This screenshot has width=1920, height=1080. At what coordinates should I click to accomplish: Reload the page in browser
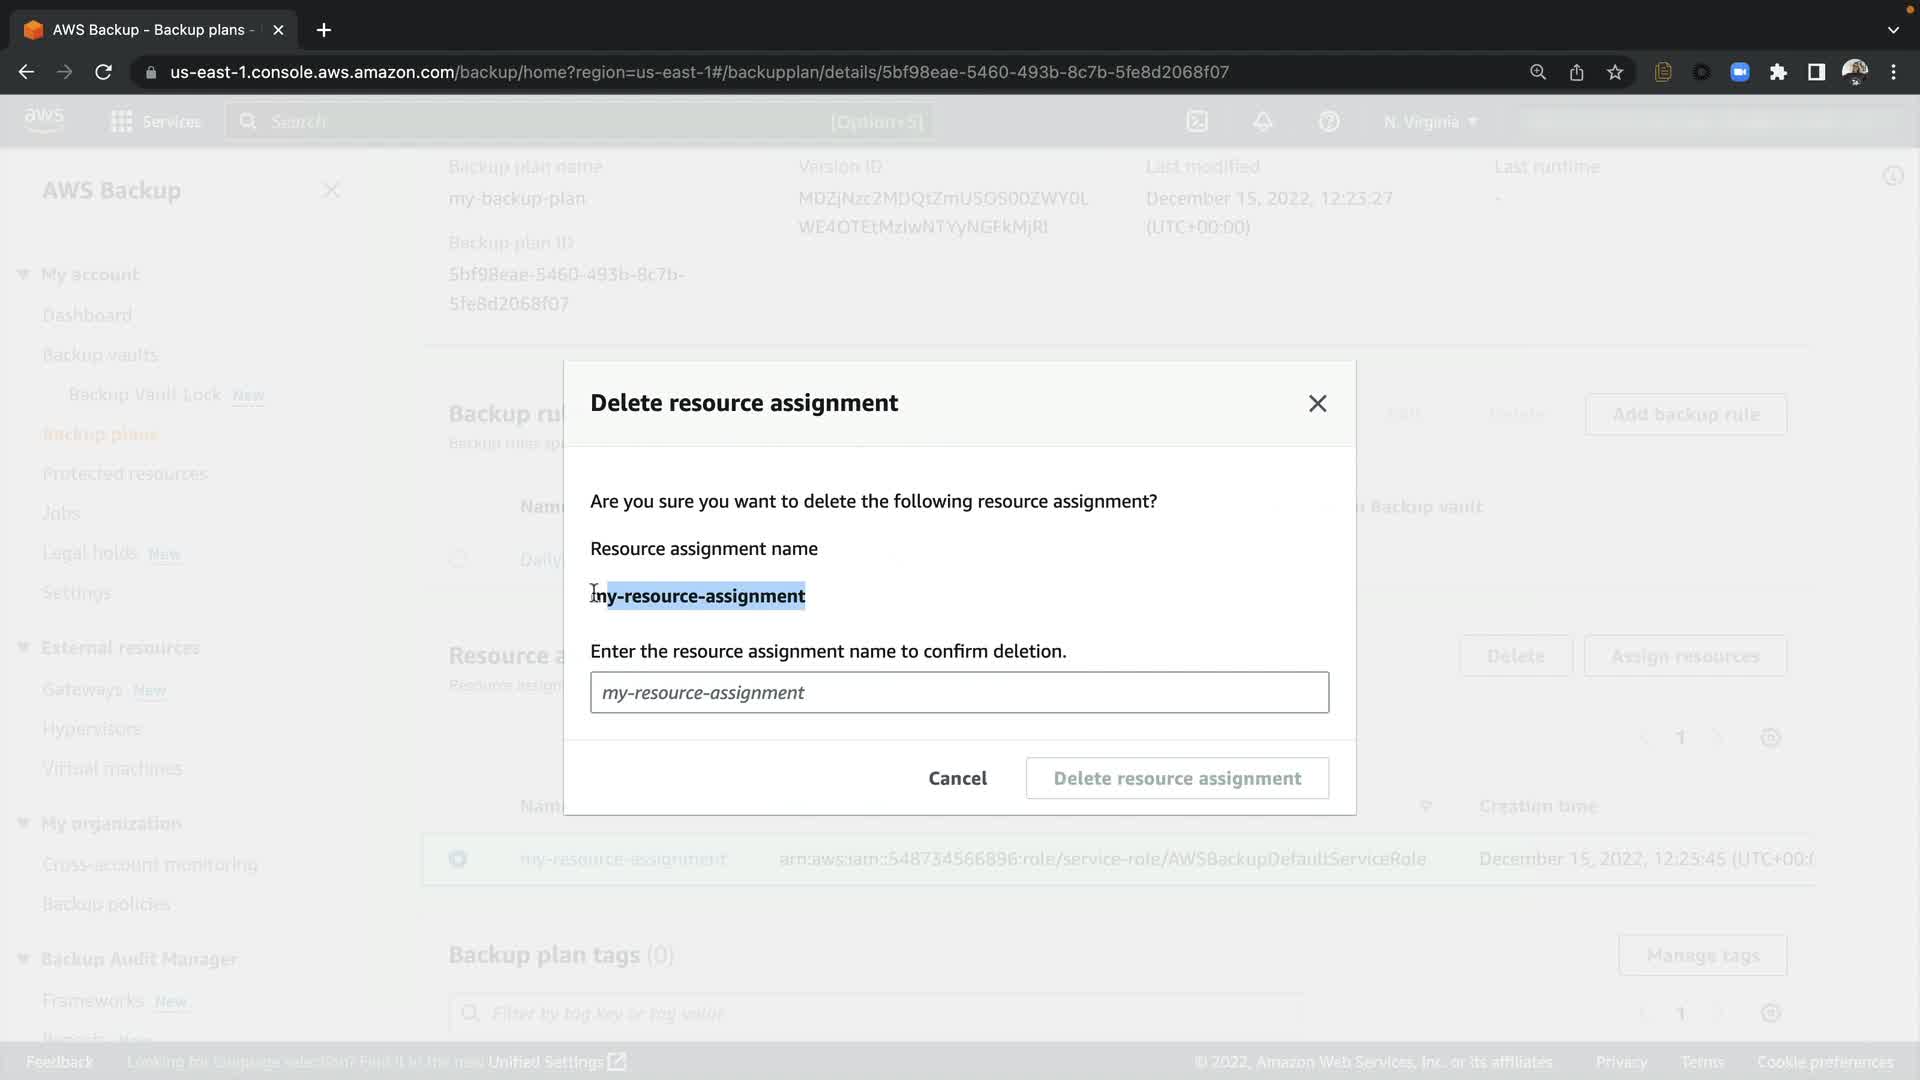103,72
